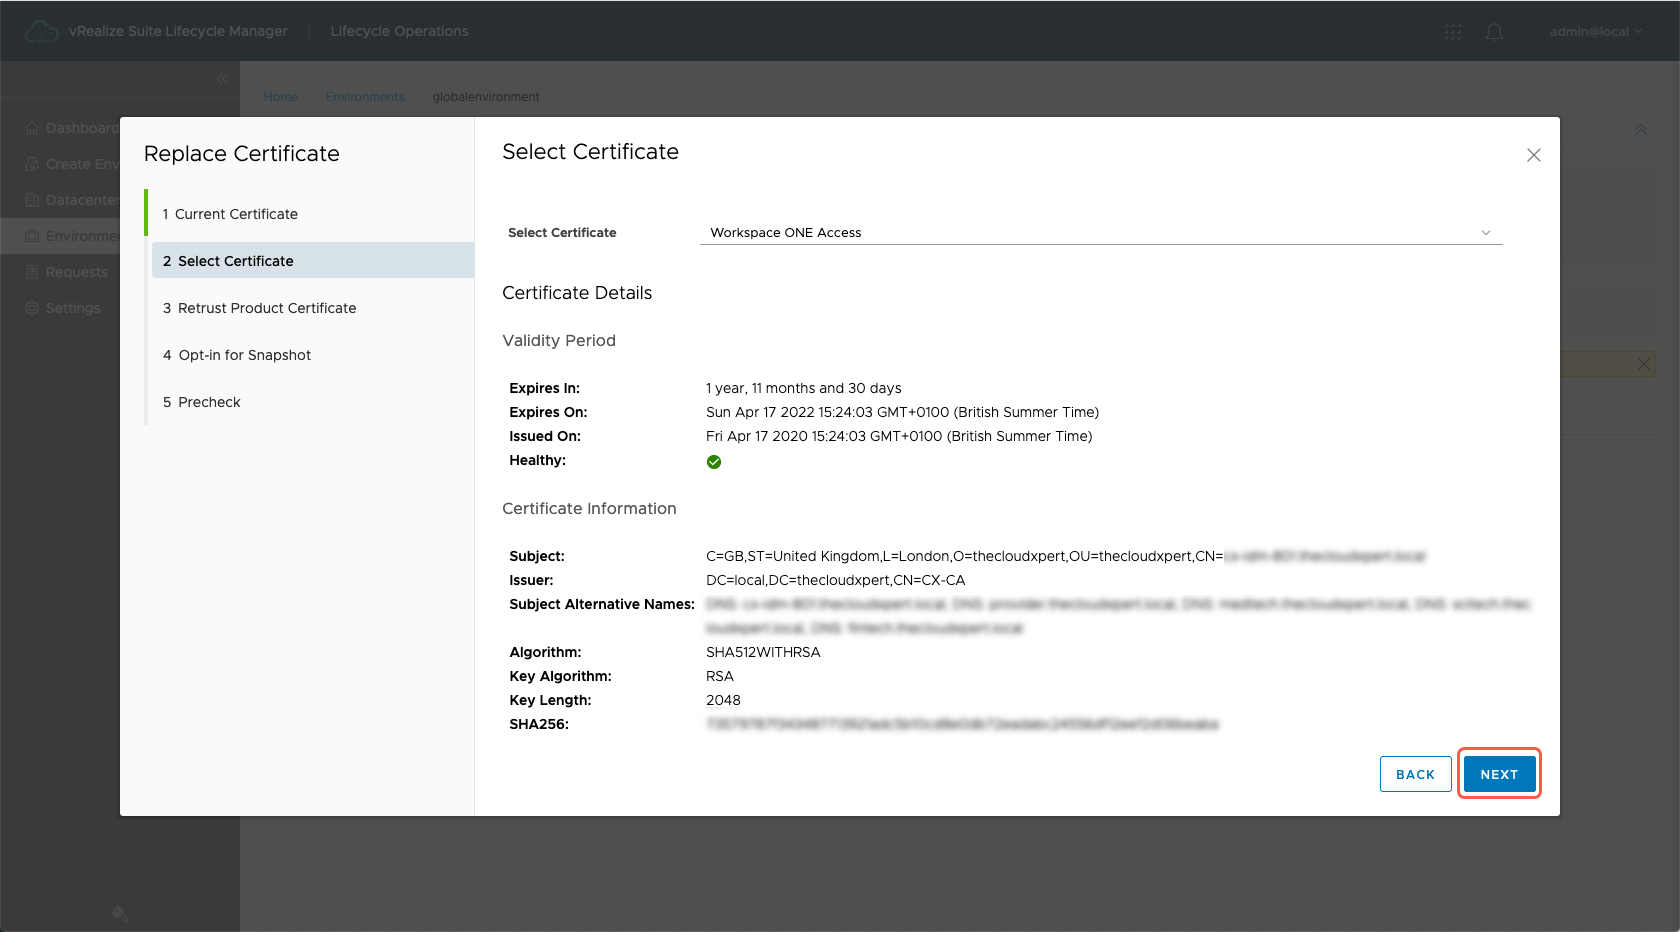
Task: Click the Home breadcrumb link
Action: pos(281,97)
